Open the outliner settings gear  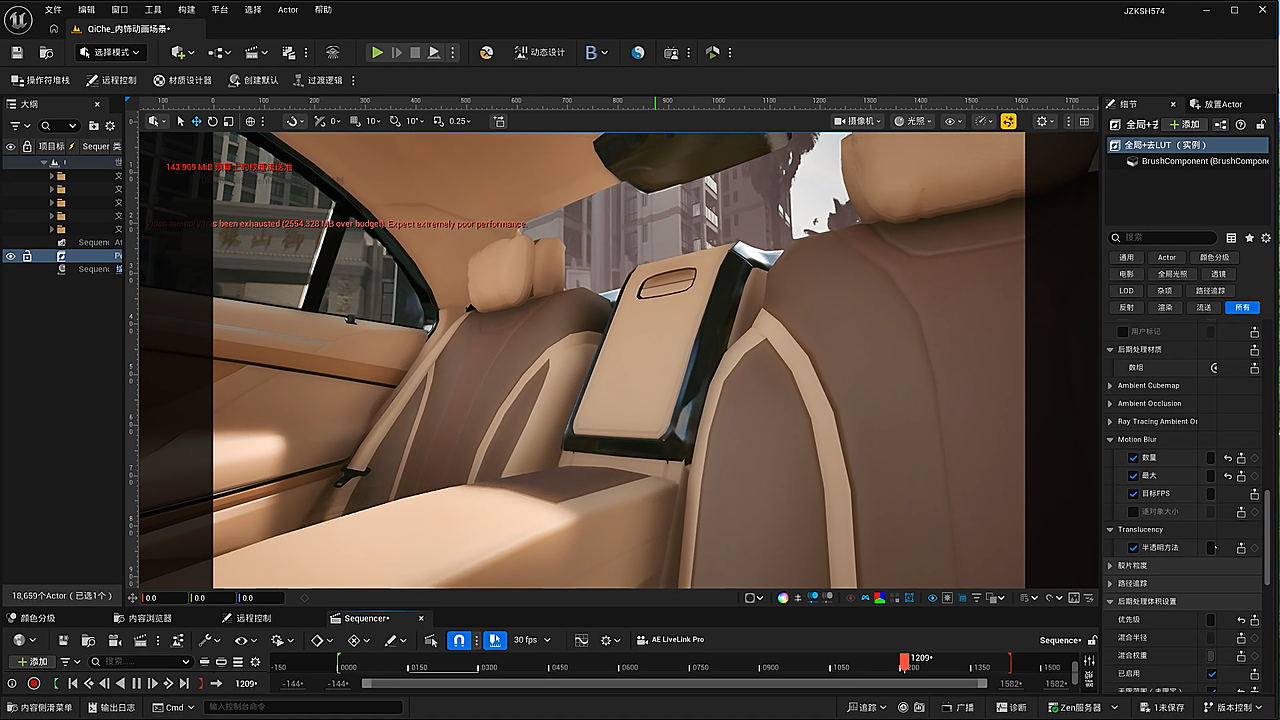pos(110,126)
